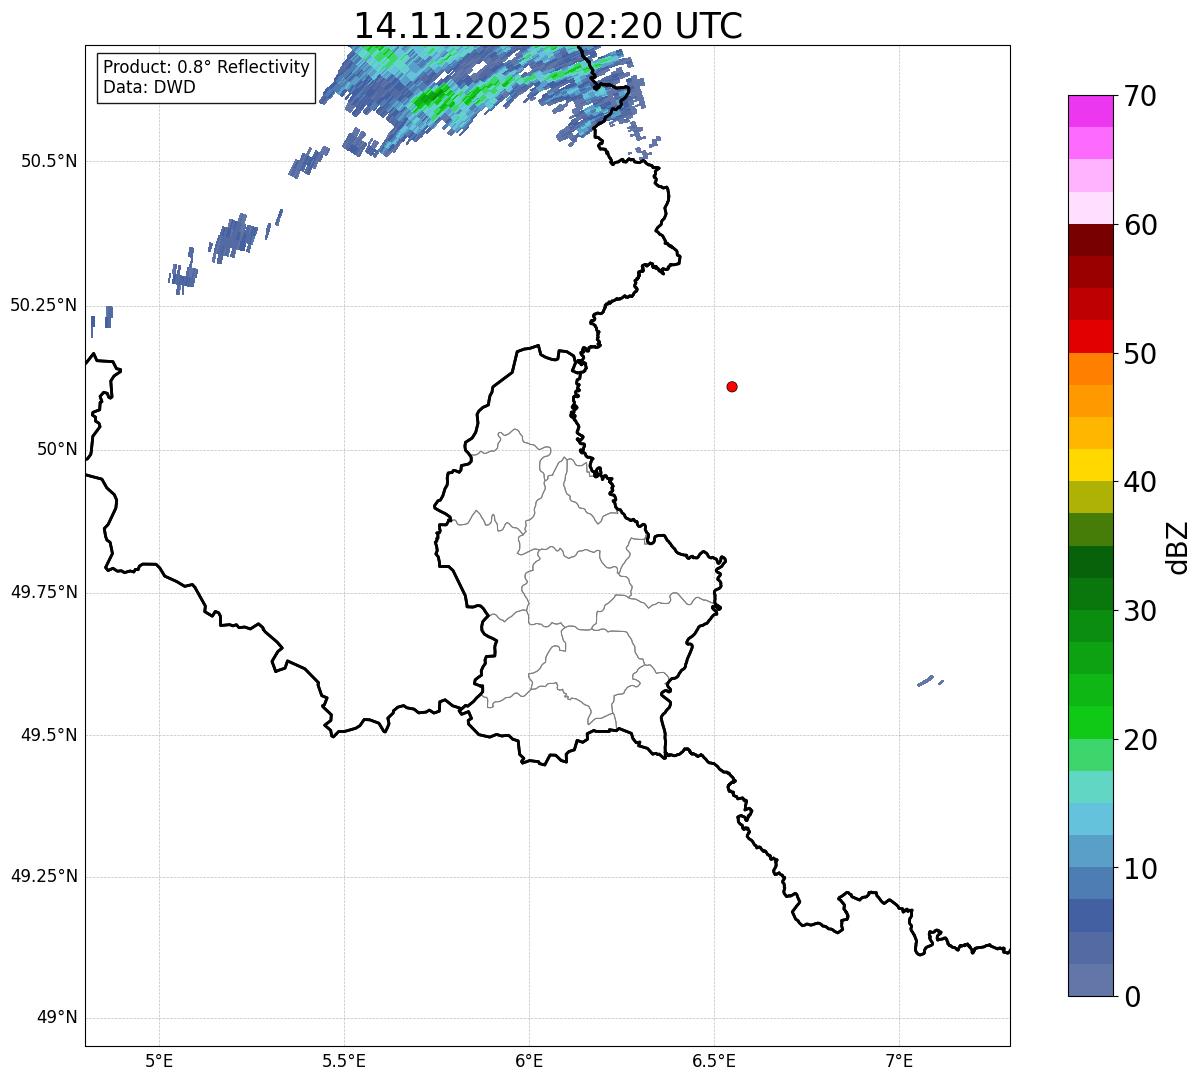Click the colorbar value 40
This screenshot has width=1202, height=1081.
click(x=1140, y=482)
